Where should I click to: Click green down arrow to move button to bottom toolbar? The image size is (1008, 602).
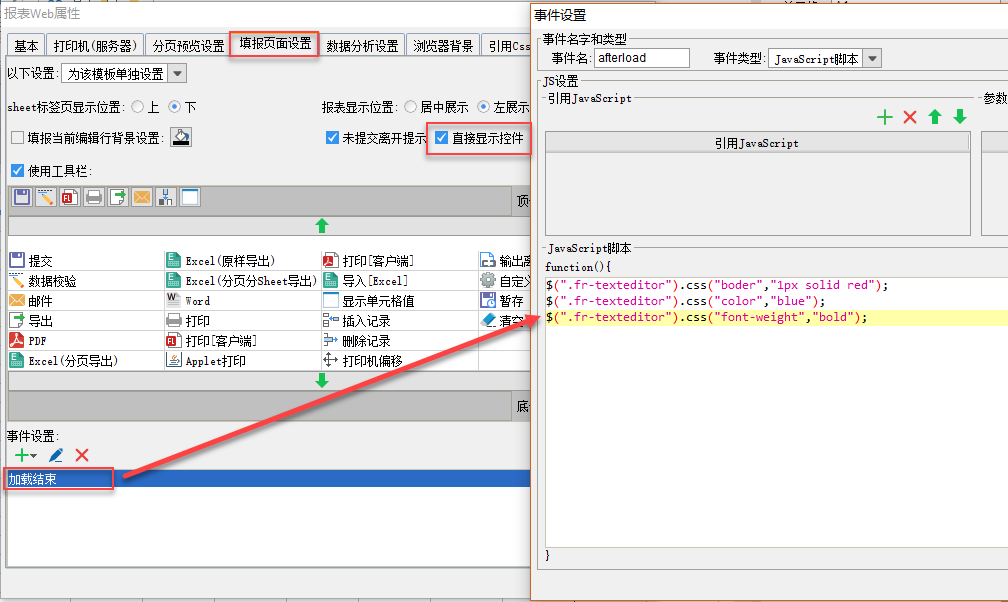coord(322,380)
